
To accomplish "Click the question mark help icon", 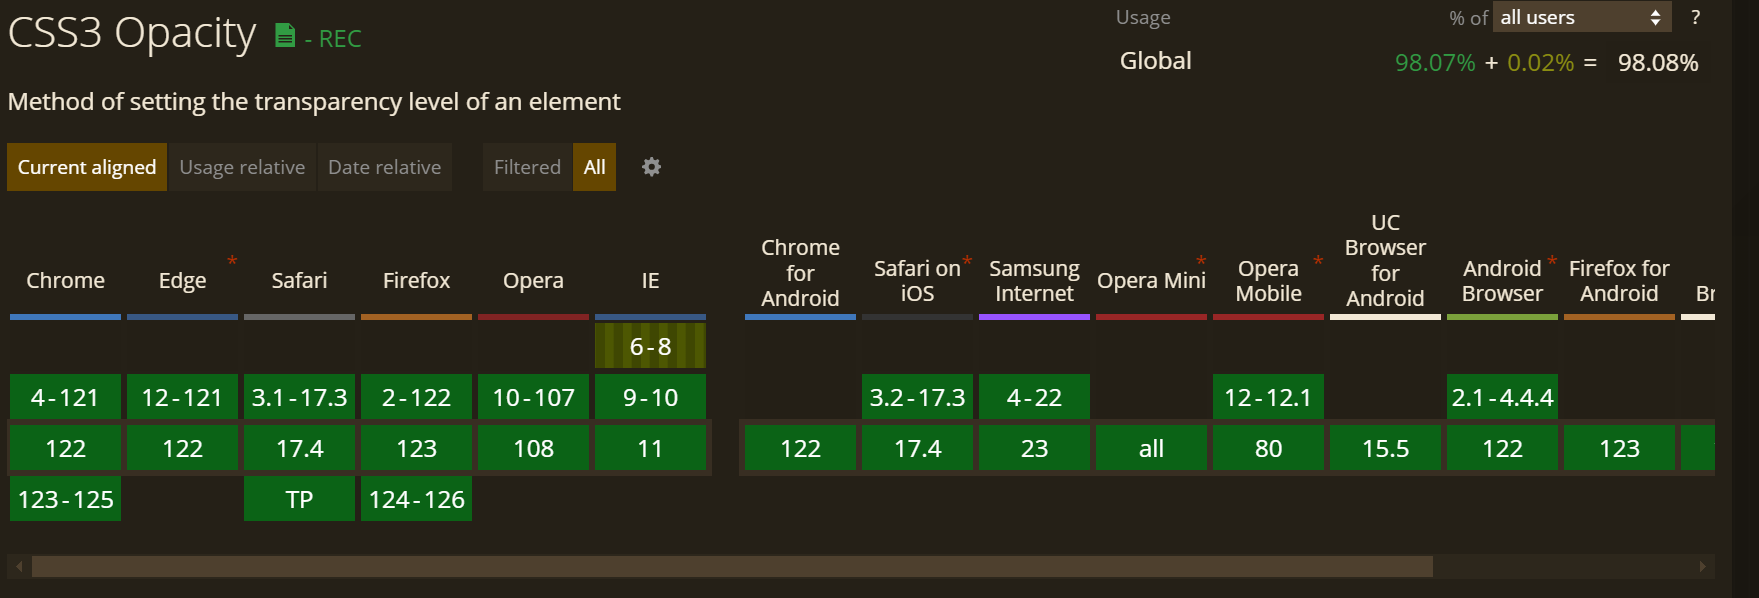I will [x=1695, y=17].
